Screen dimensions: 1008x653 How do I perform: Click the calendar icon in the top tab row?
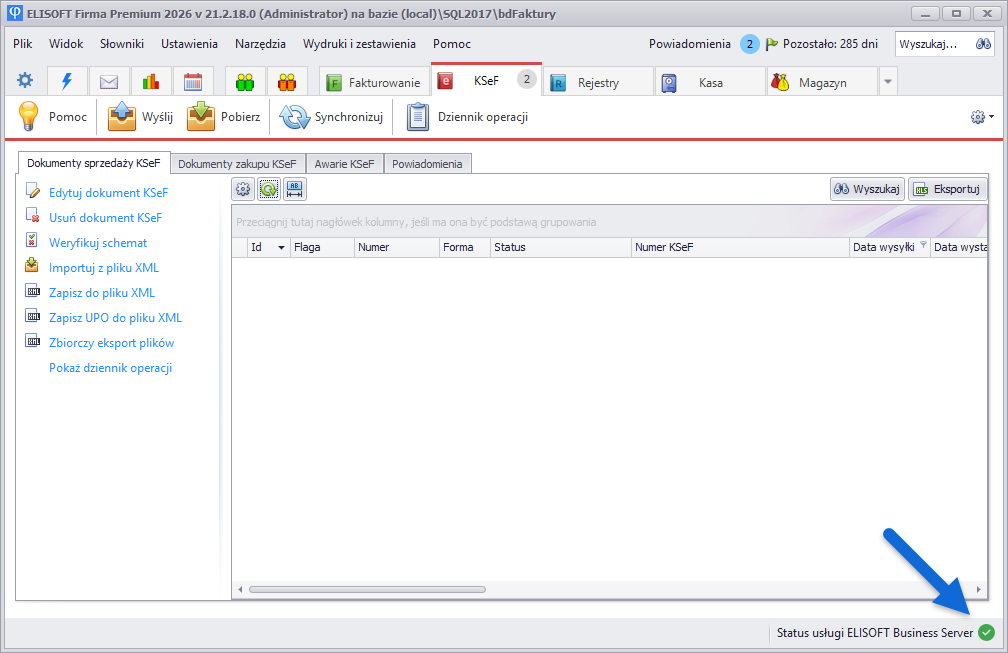(193, 82)
